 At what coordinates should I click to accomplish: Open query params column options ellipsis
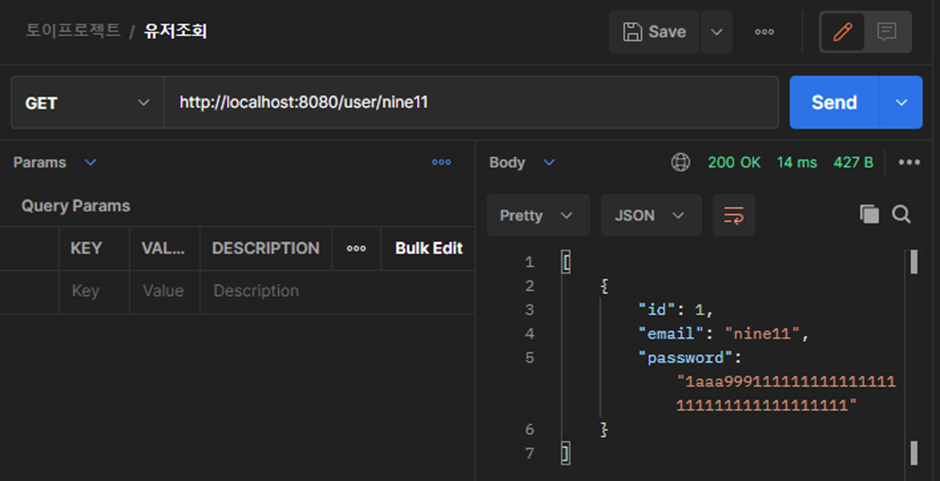coord(356,248)
